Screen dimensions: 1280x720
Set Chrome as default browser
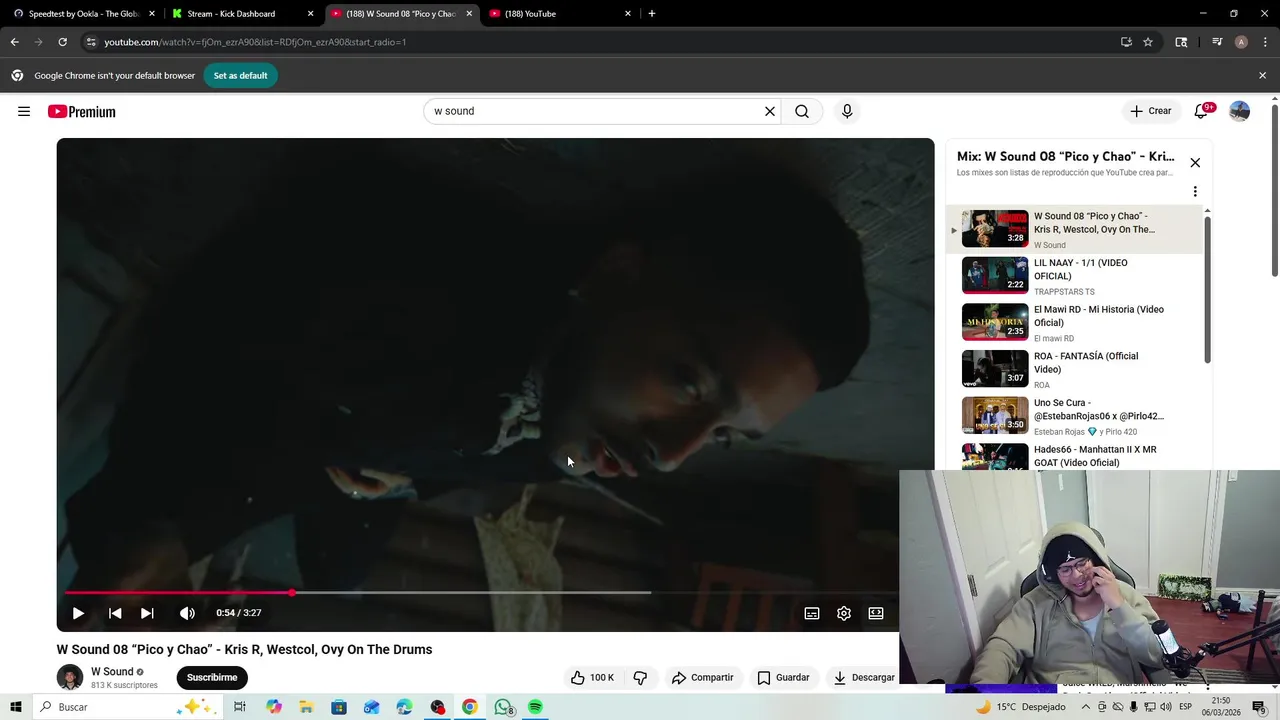[240, 76]
